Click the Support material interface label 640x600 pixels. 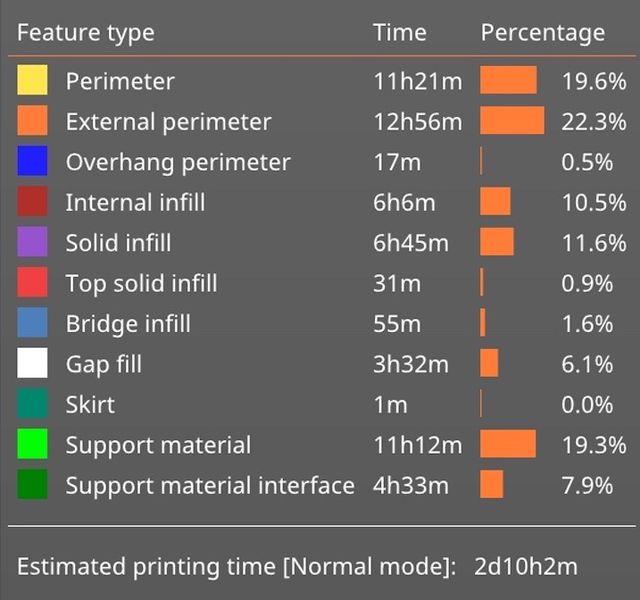coord(210,486)
